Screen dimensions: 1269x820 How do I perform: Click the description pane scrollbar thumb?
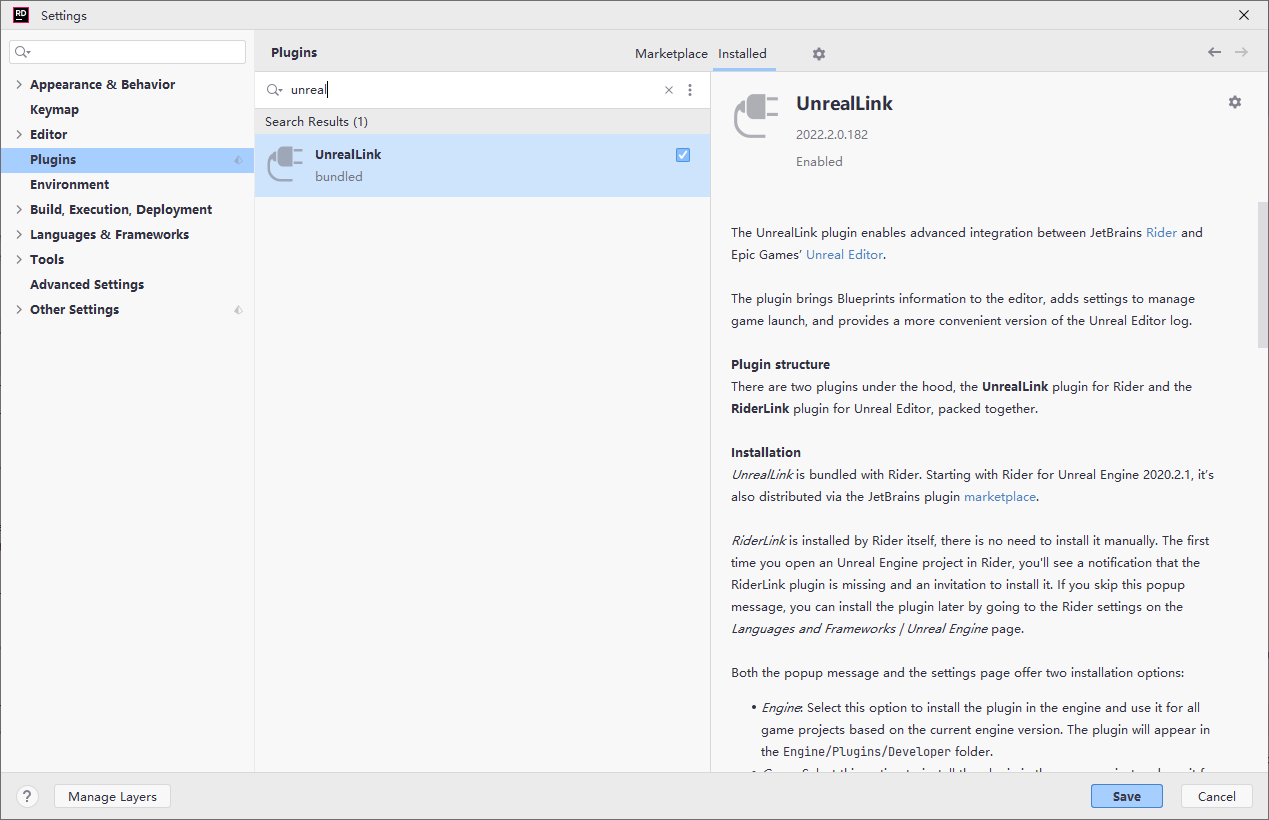[x=1263, y=275]
